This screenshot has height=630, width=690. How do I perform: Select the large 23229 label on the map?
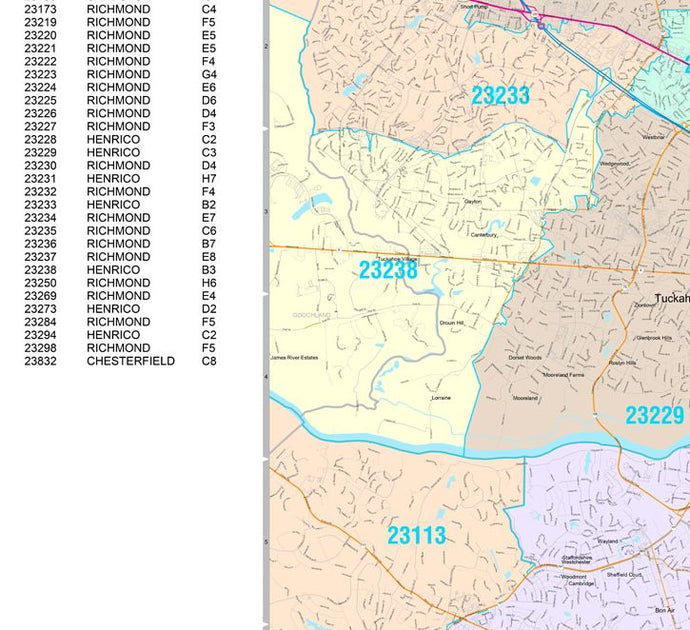click(x=655, y=415)
